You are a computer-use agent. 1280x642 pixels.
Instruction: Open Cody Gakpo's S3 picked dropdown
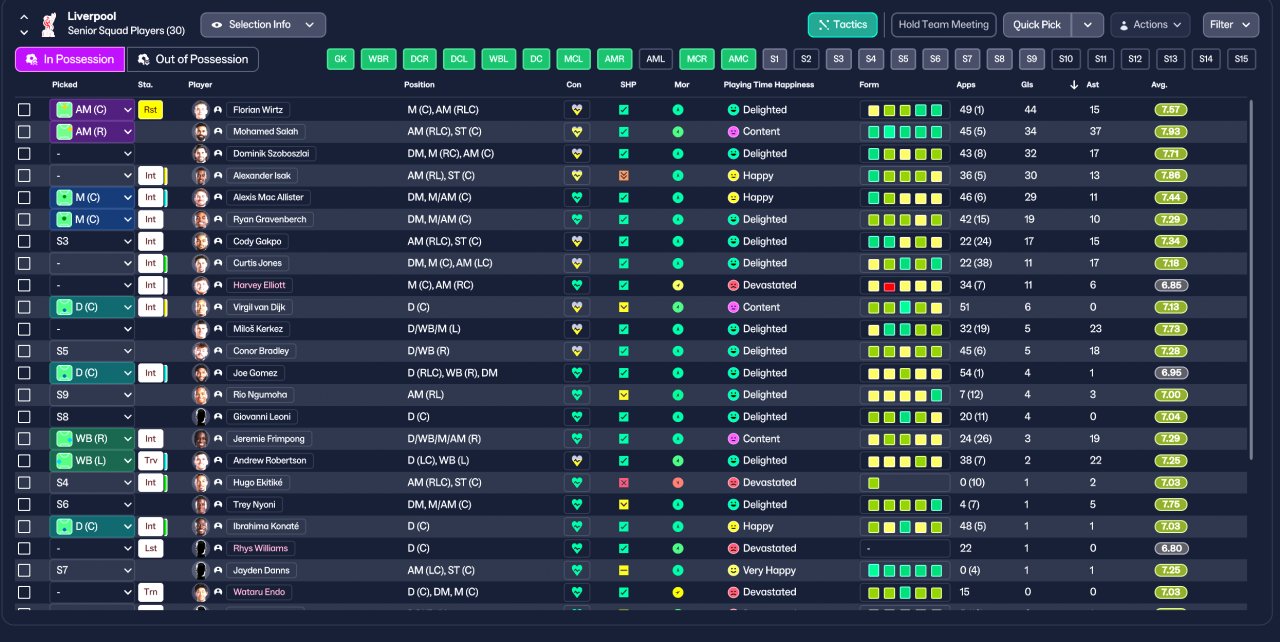coord(93,241)
